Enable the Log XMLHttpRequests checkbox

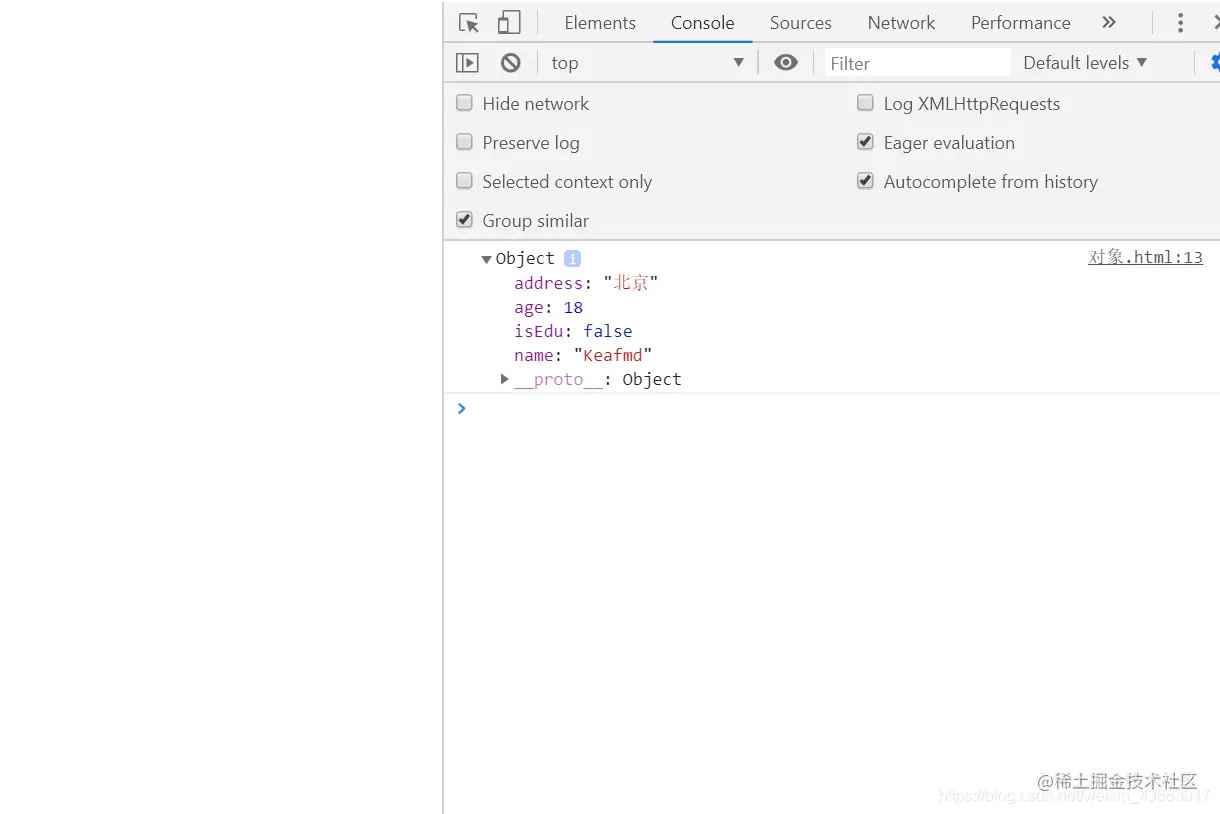865,103
